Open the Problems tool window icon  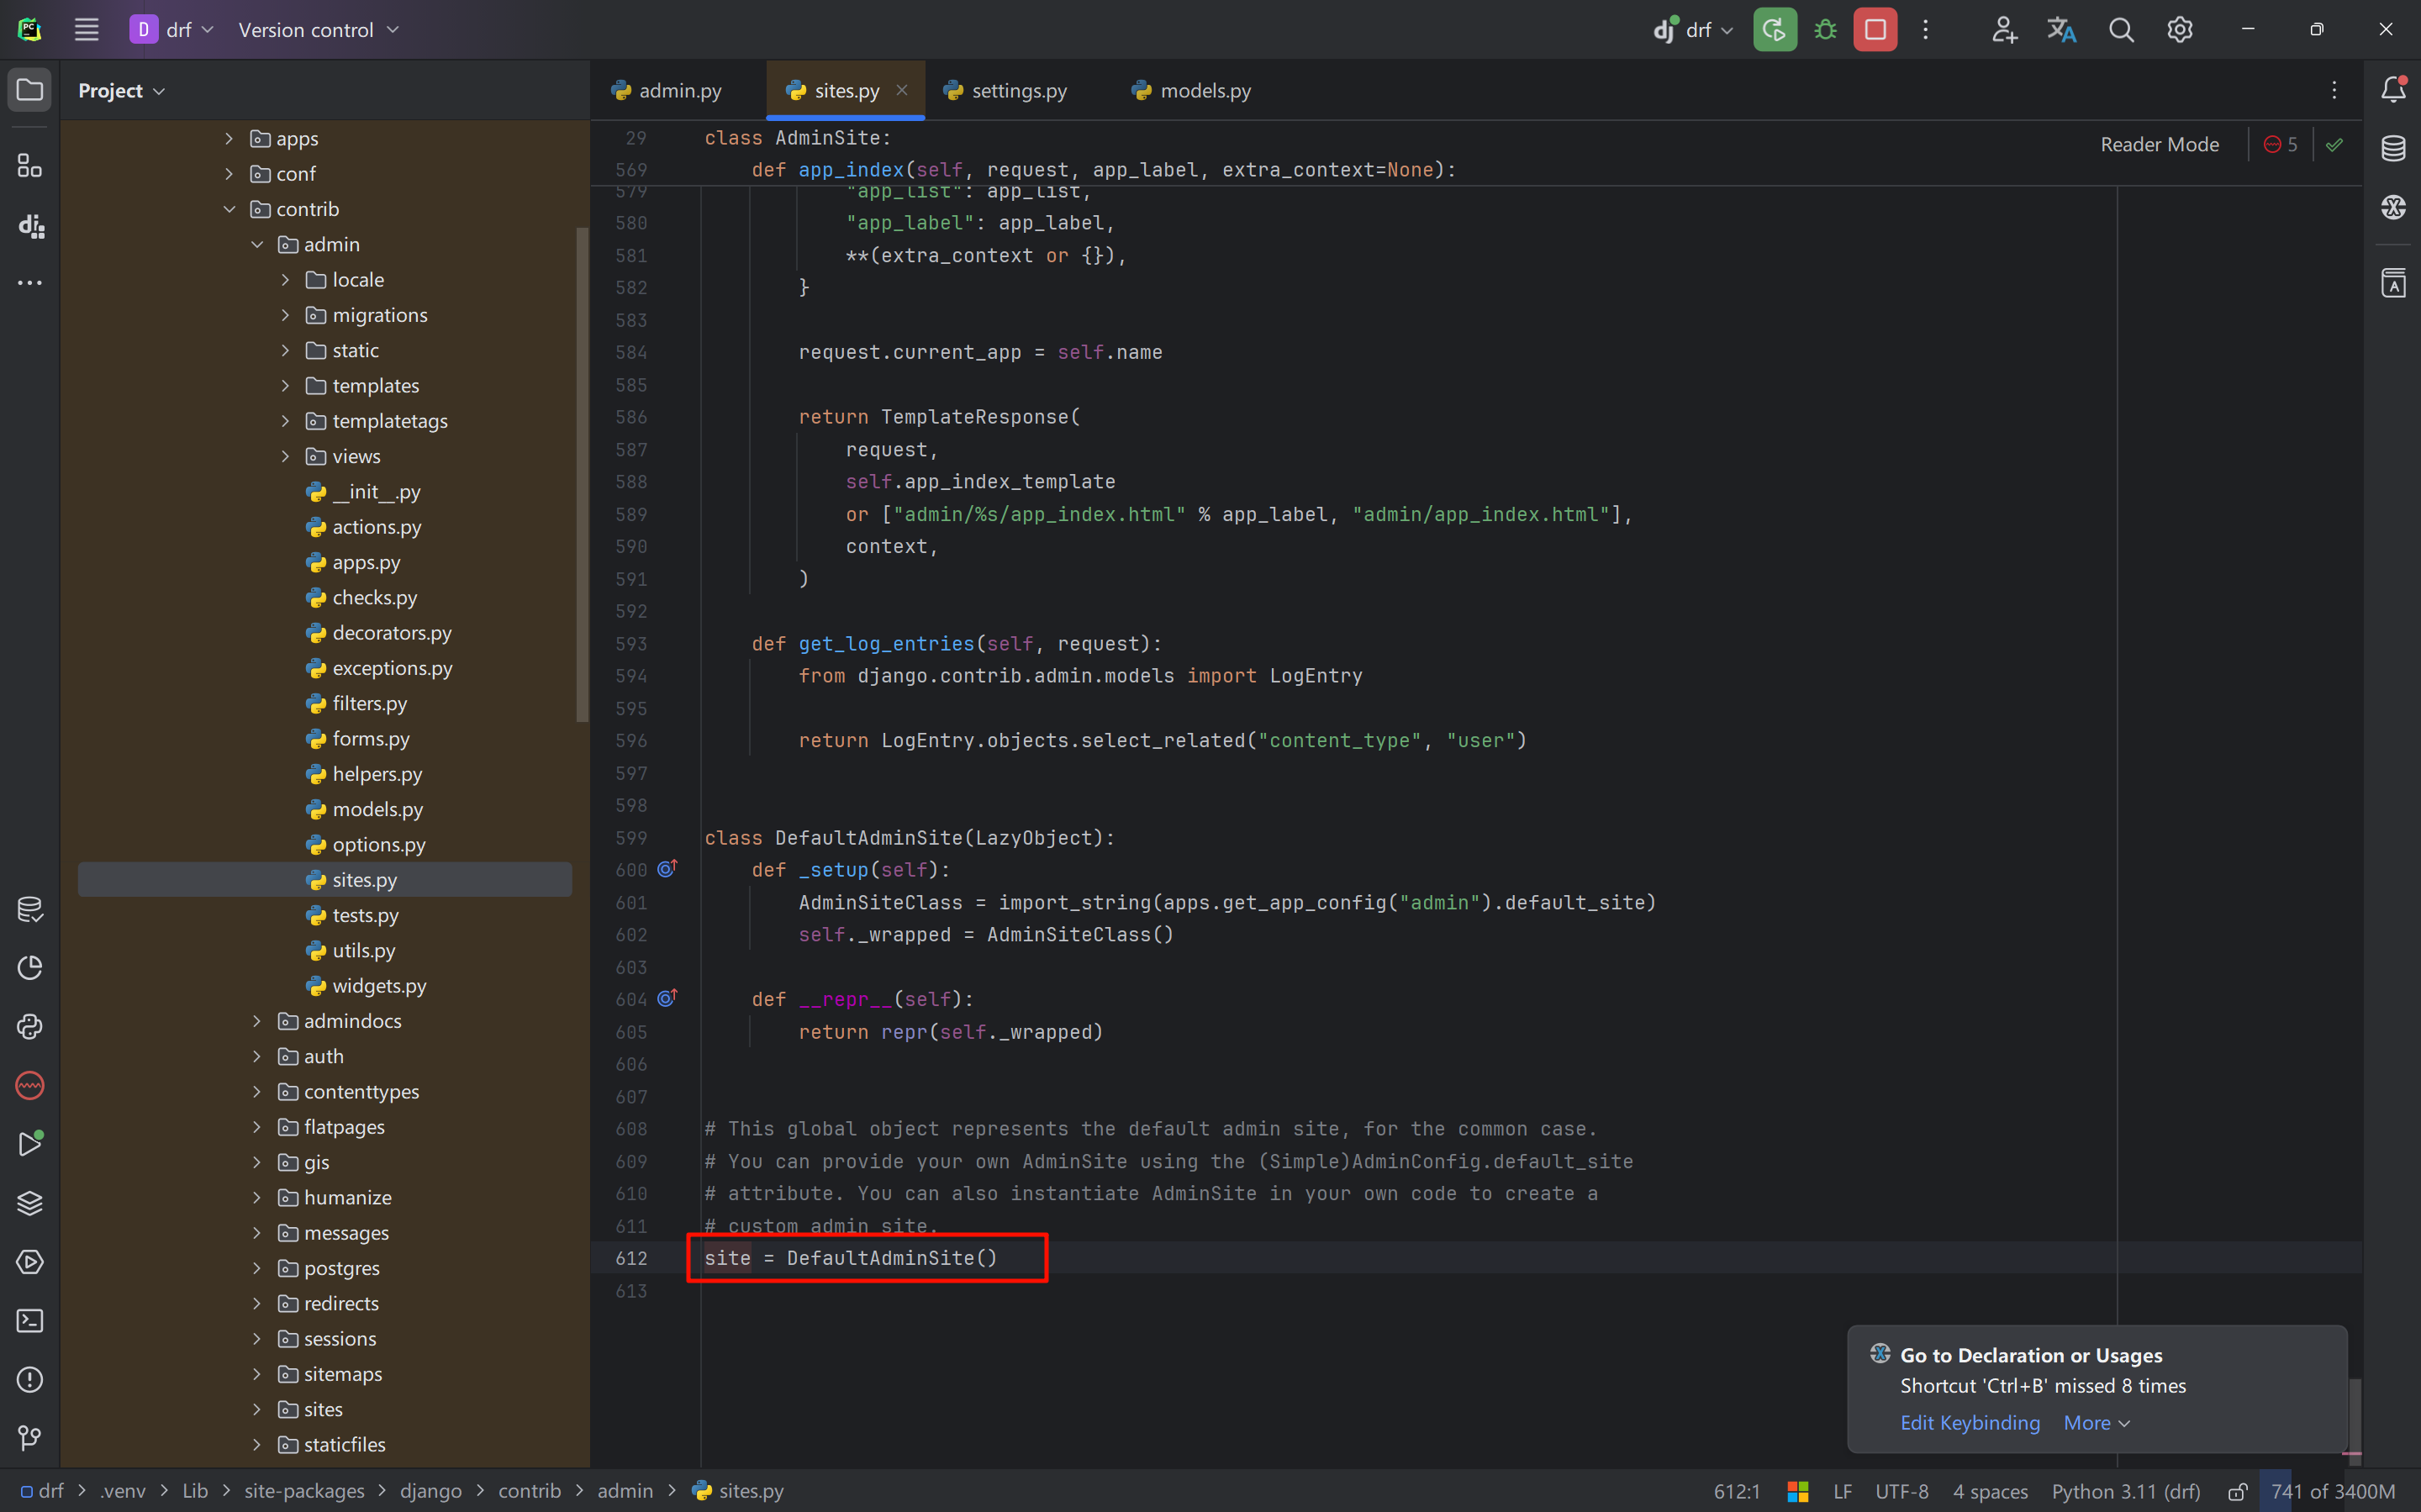coord(30,1380)
